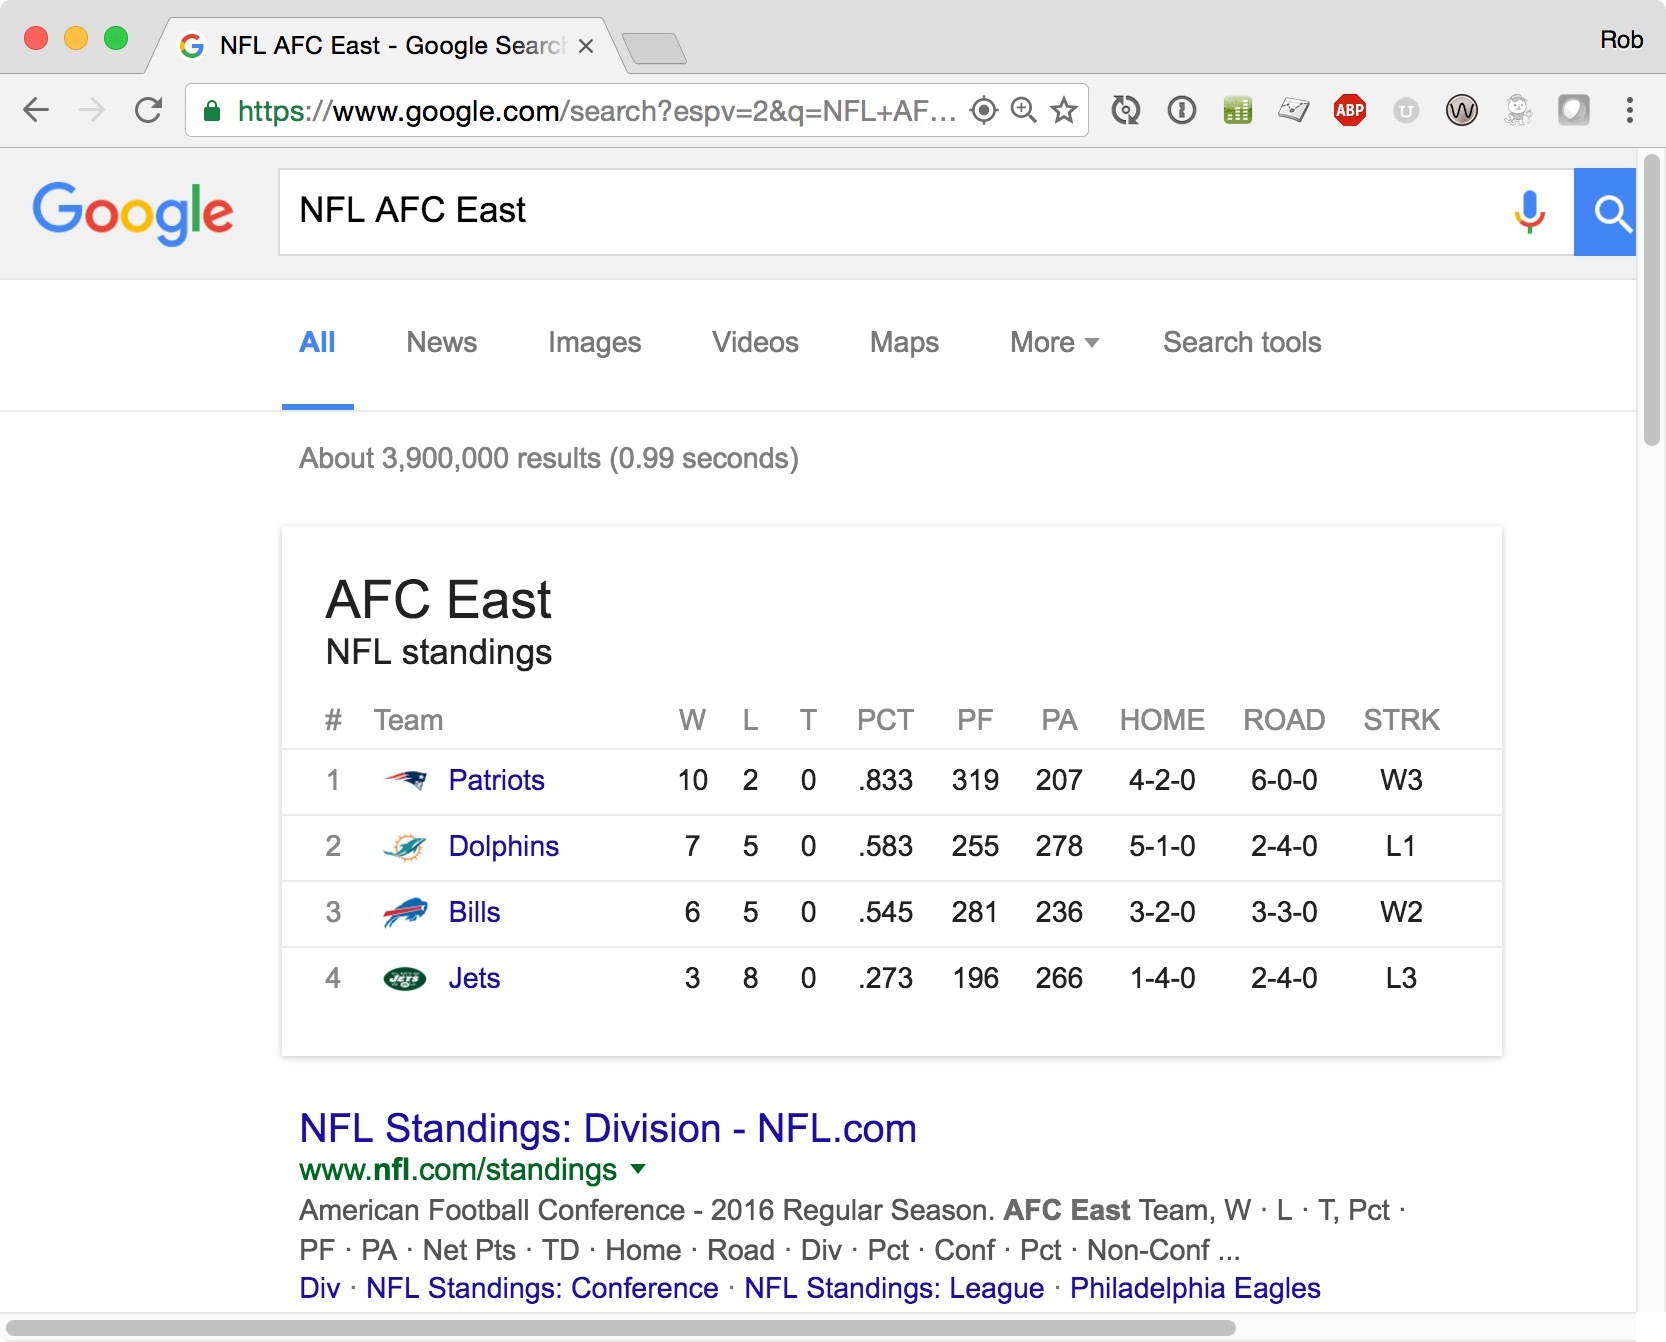Go back to the previous page
1666x1342 pixels.
click(x=36, y=110)
